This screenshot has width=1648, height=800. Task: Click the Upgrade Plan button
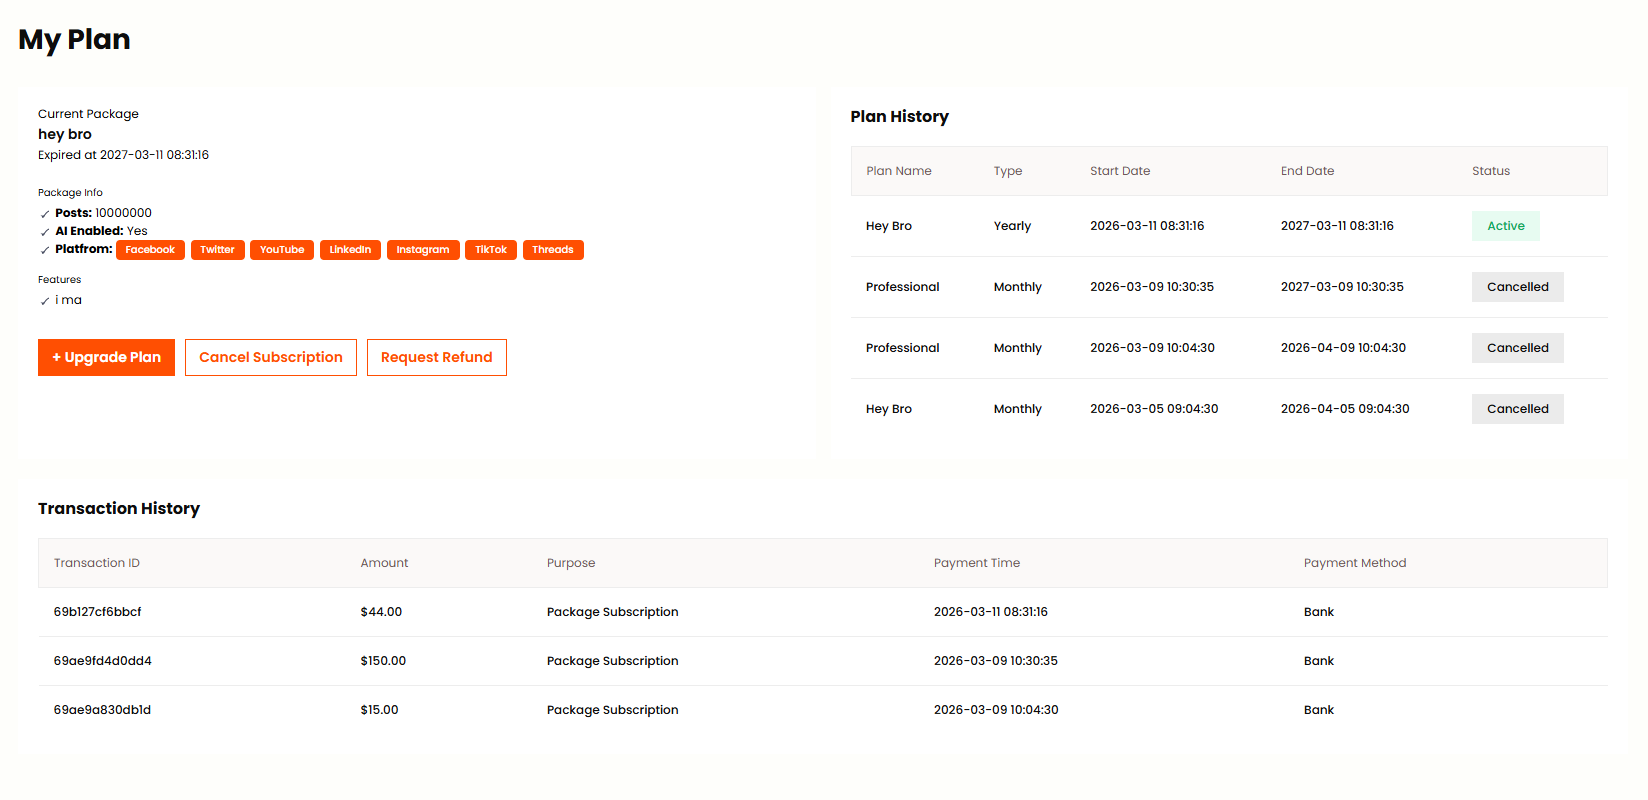[x=106, y=357]
